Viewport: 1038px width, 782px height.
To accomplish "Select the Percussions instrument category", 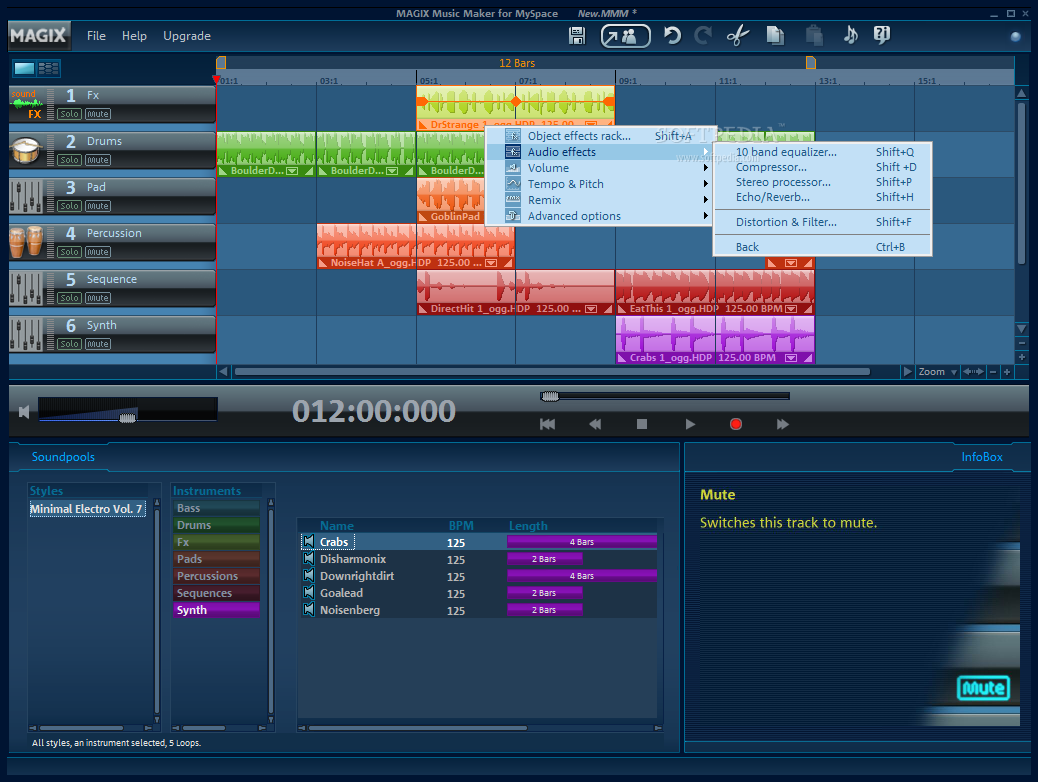I will [x=216, y=576].
